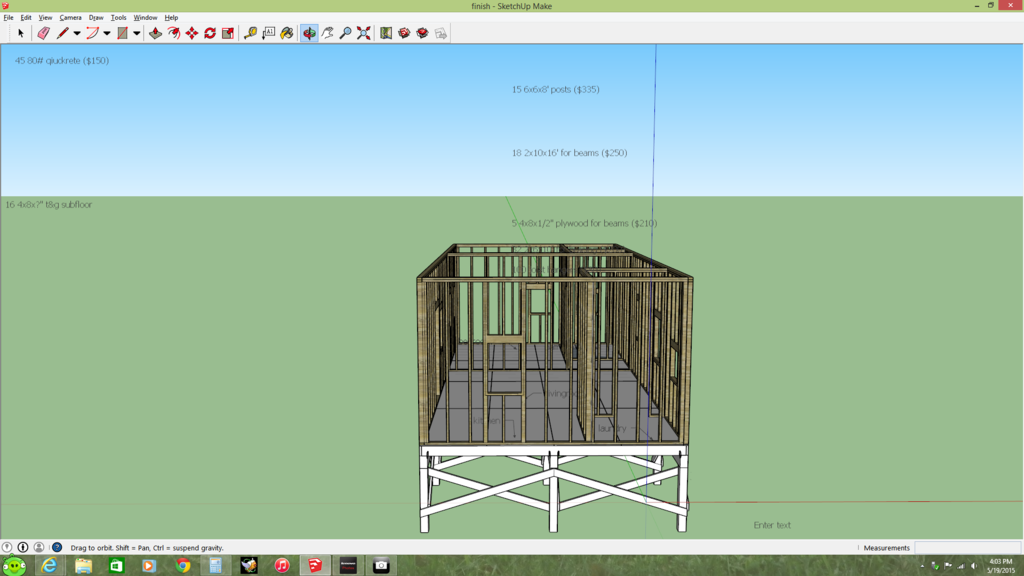Open the Instructor help question icon
1024x576 pixels.
pos(57,547)
